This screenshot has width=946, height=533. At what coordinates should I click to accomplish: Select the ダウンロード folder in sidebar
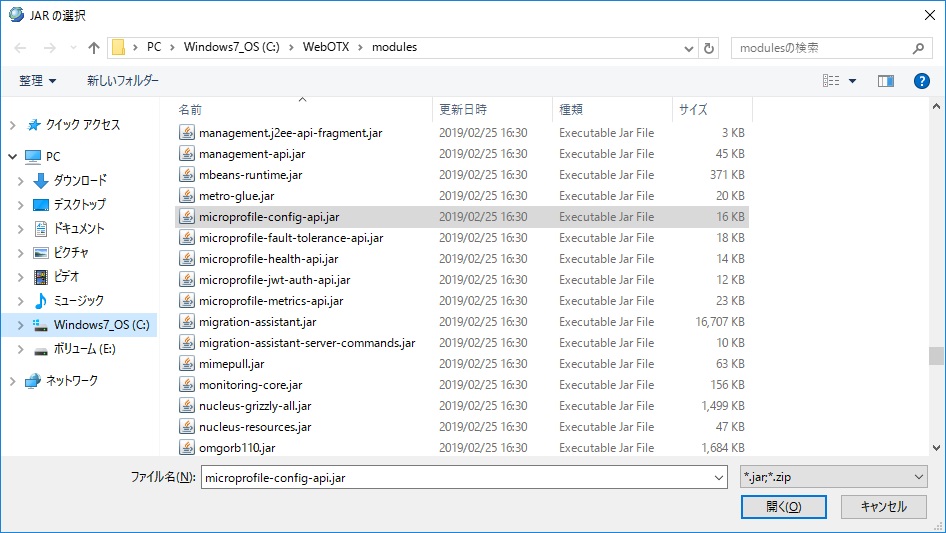click(80, 180)
